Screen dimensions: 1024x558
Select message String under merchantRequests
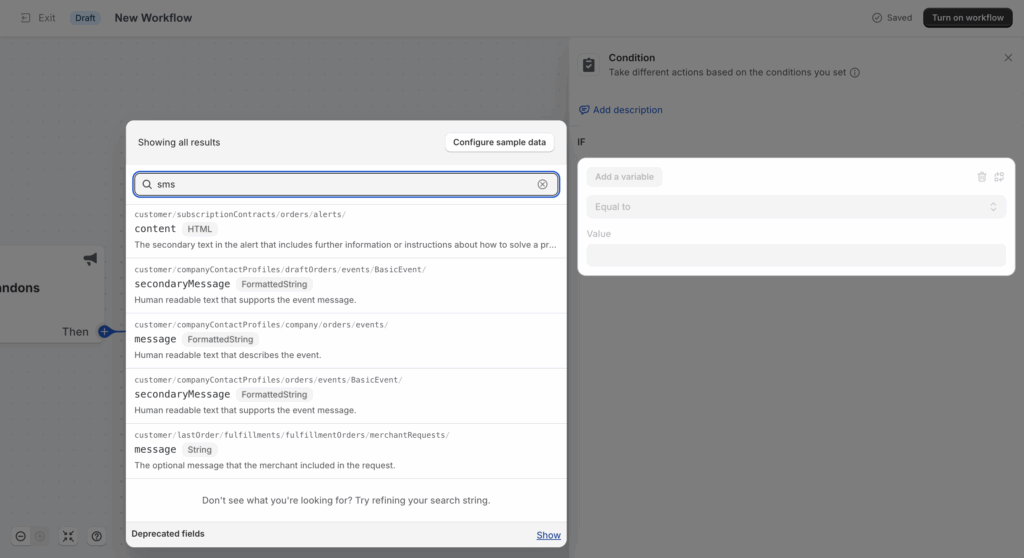346,451
